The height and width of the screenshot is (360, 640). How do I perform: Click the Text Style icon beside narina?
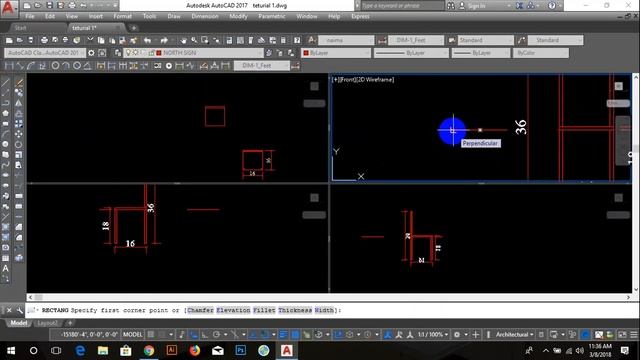tap(311, 40)
